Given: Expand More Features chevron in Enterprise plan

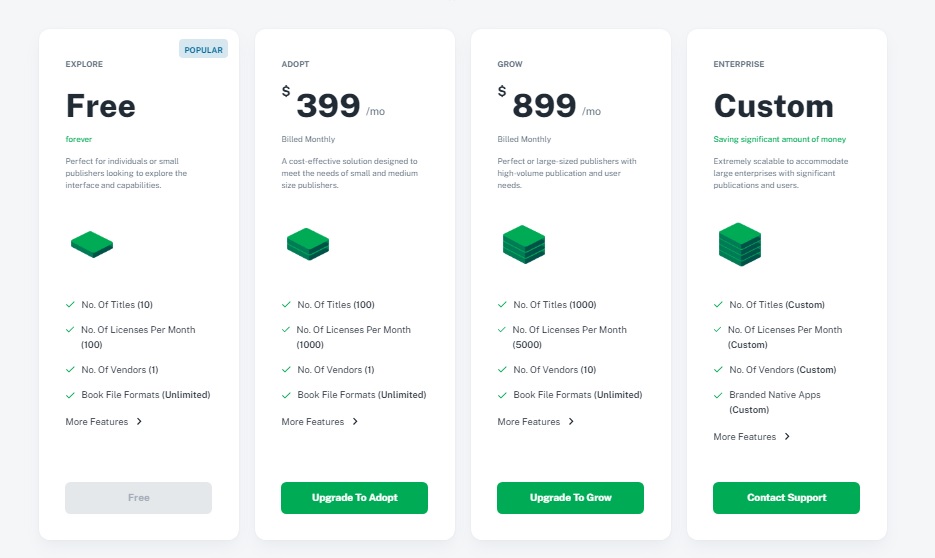Looking at the screenshot, I should click(x=787, y=436).
